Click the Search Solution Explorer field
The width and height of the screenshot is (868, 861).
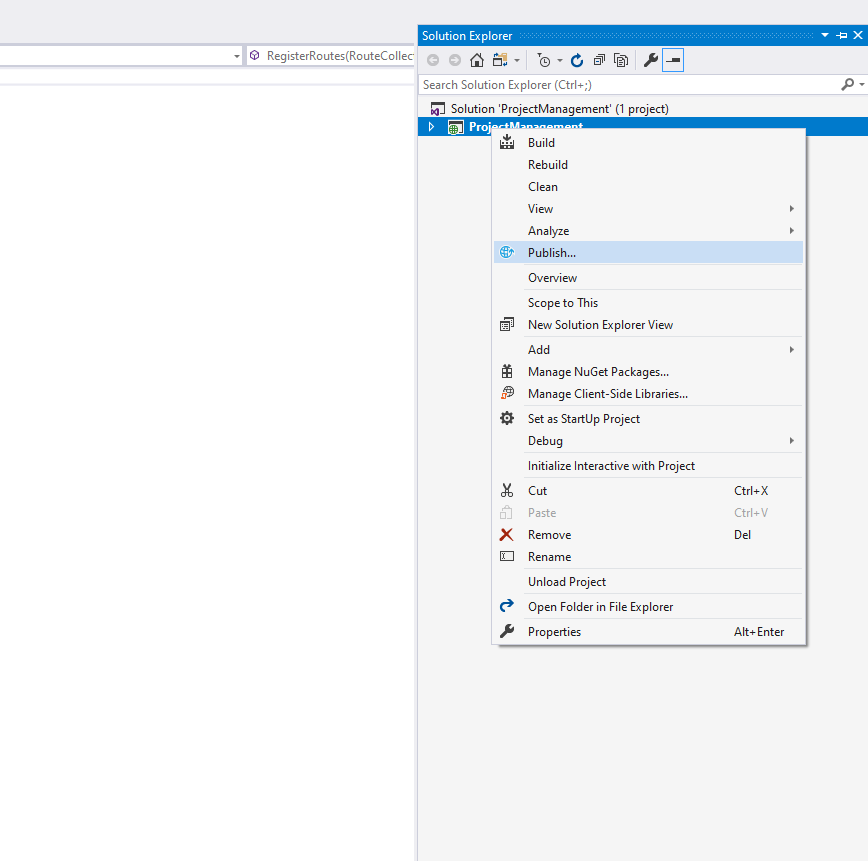point(625,85)
